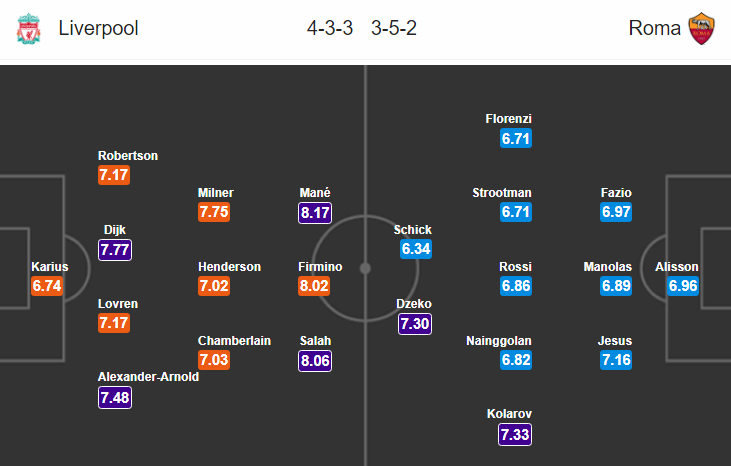Click Dzeko's 7.30 rating badge

click(415, 323)
